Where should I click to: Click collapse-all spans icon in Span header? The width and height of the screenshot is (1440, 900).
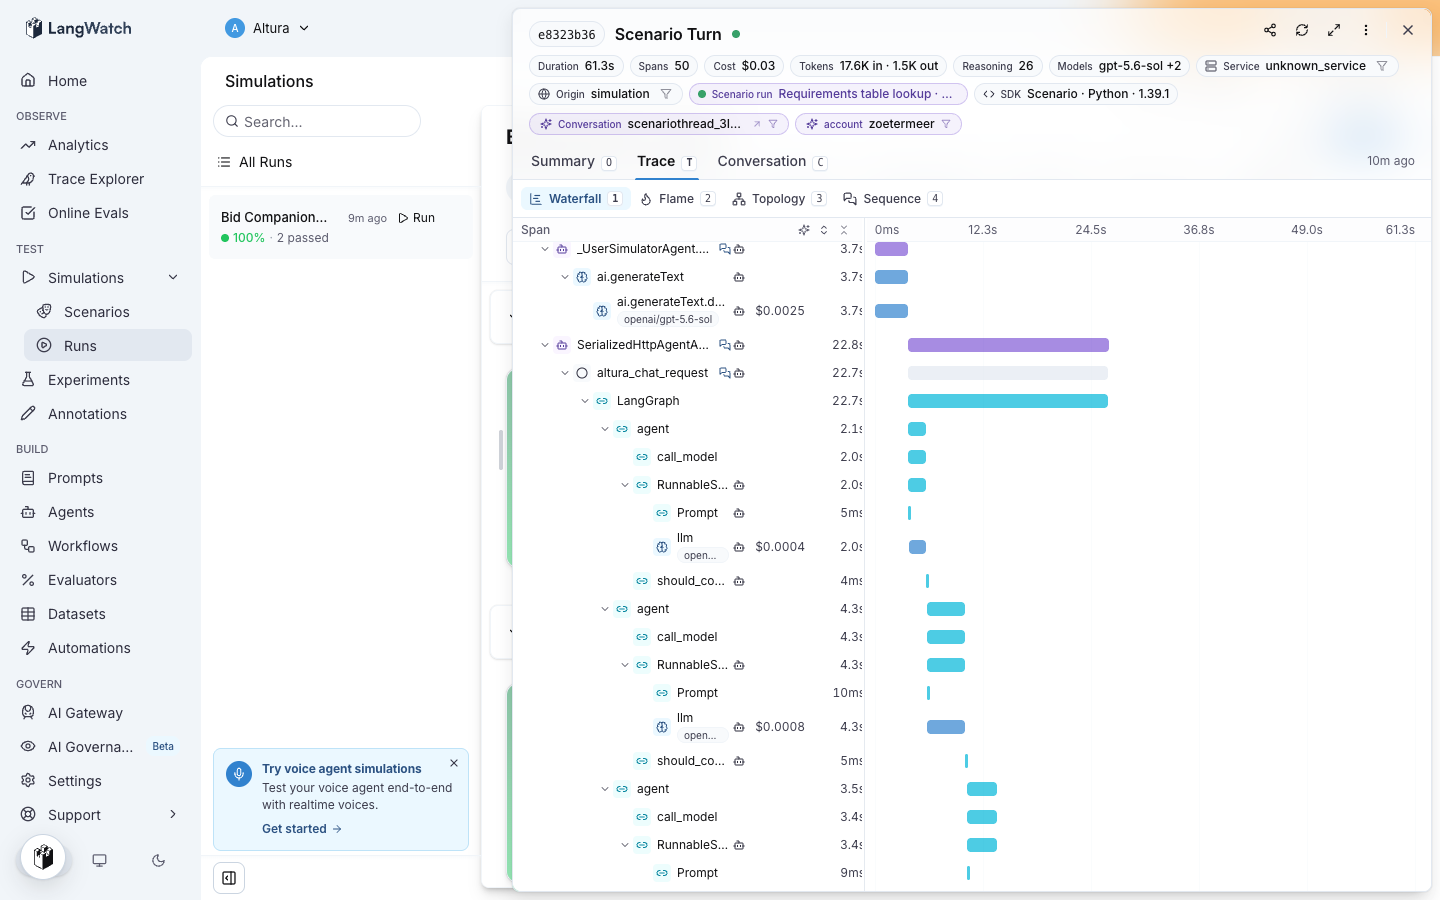(x=844, y=230)
